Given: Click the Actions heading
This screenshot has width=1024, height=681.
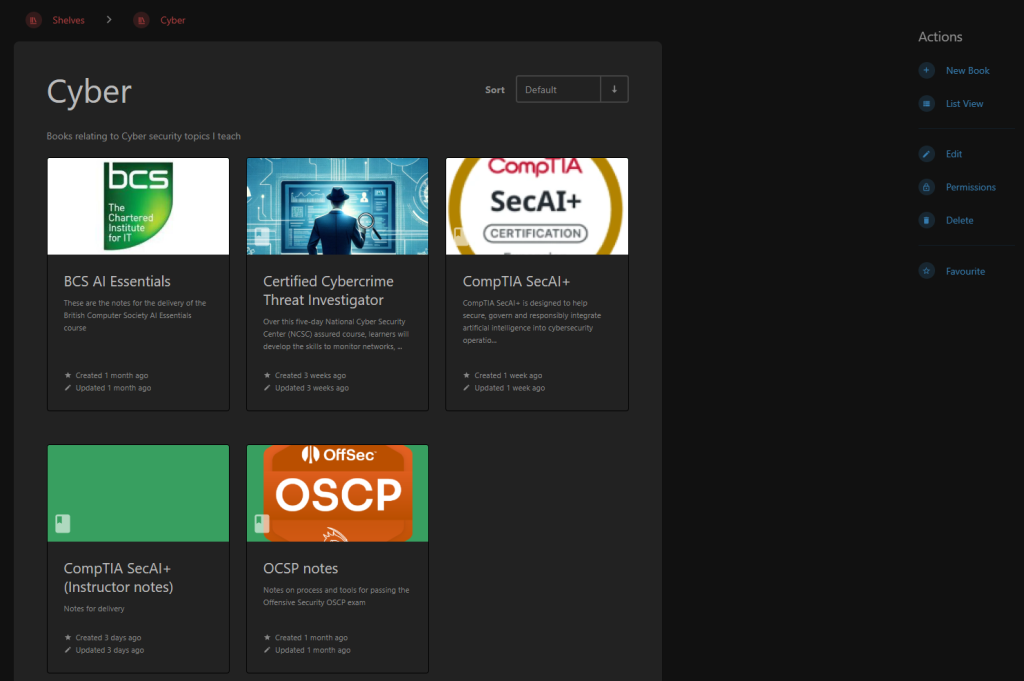Looking at the screenshot, I should 940,37.
